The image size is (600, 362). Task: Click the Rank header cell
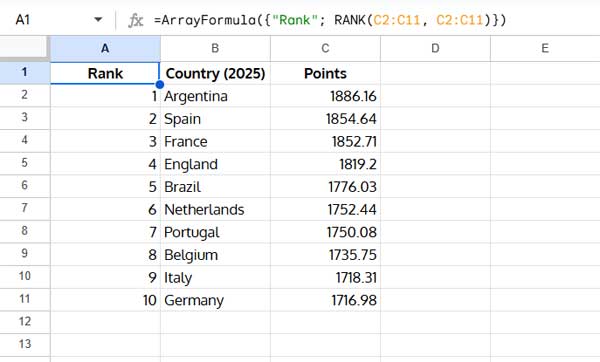105,73
